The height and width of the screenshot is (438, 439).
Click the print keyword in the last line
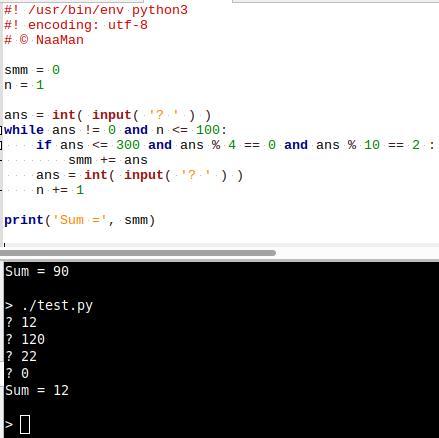pyautogui.click(x=24, y=220)
